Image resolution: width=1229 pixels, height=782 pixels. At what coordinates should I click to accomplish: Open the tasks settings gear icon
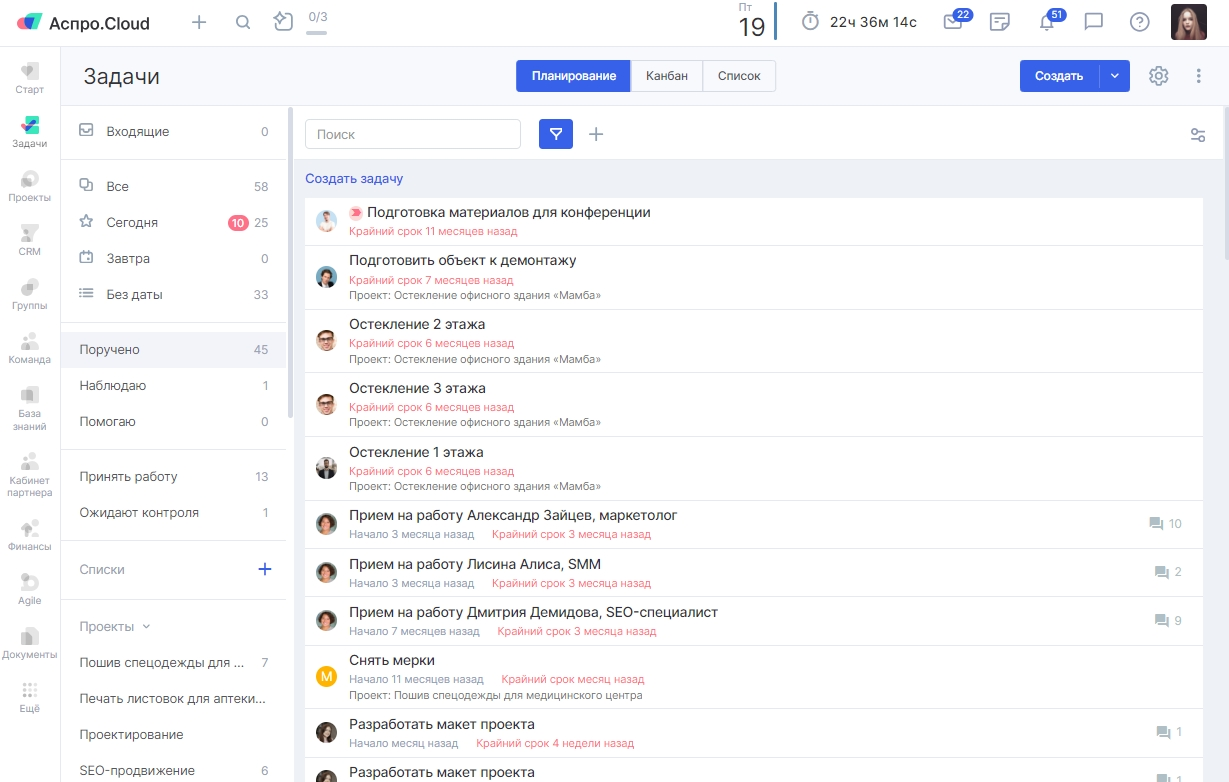point(1159,76)
